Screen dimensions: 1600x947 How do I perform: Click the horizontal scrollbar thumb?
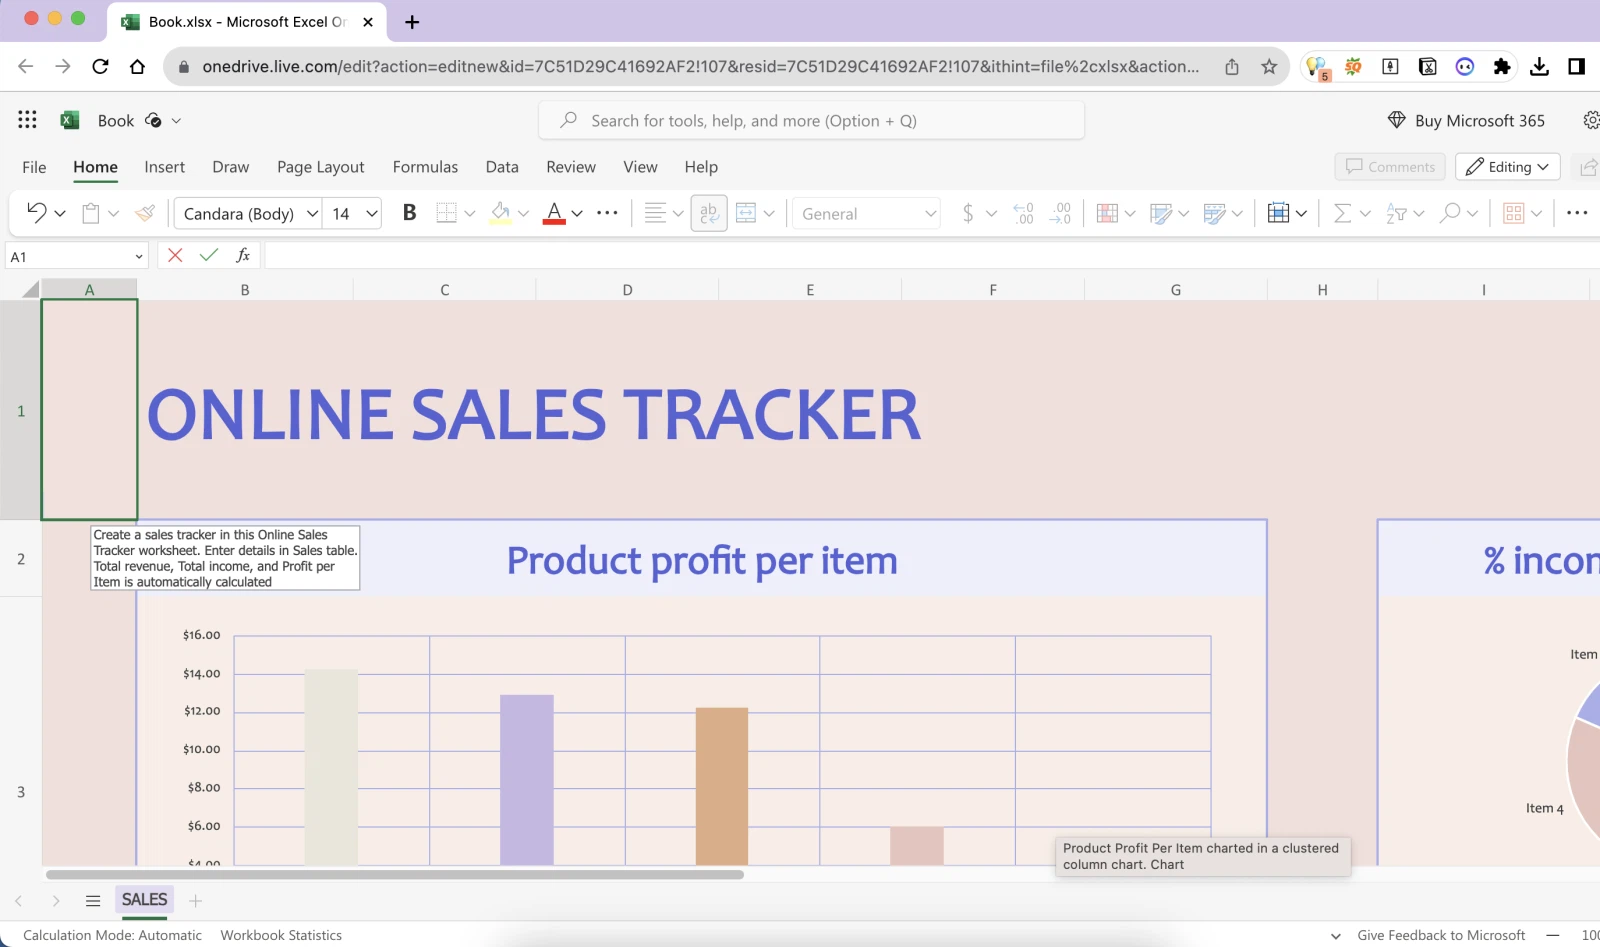pos(395,874)
